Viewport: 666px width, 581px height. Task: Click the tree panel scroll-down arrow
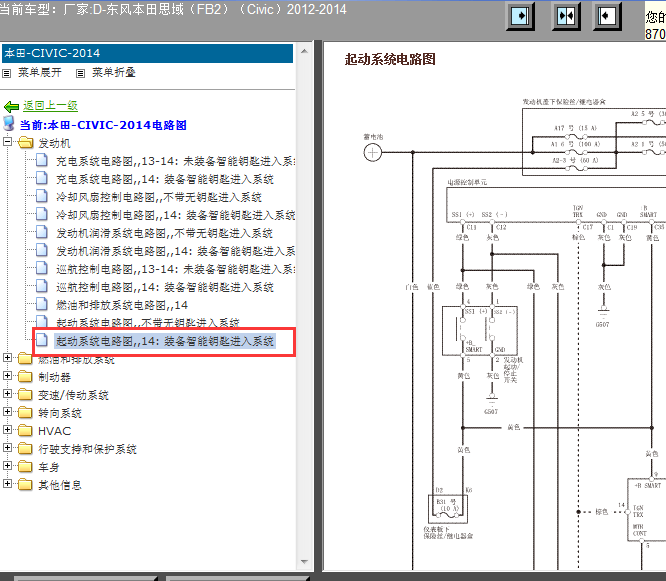pyautogui.click(x=304, y=561)
